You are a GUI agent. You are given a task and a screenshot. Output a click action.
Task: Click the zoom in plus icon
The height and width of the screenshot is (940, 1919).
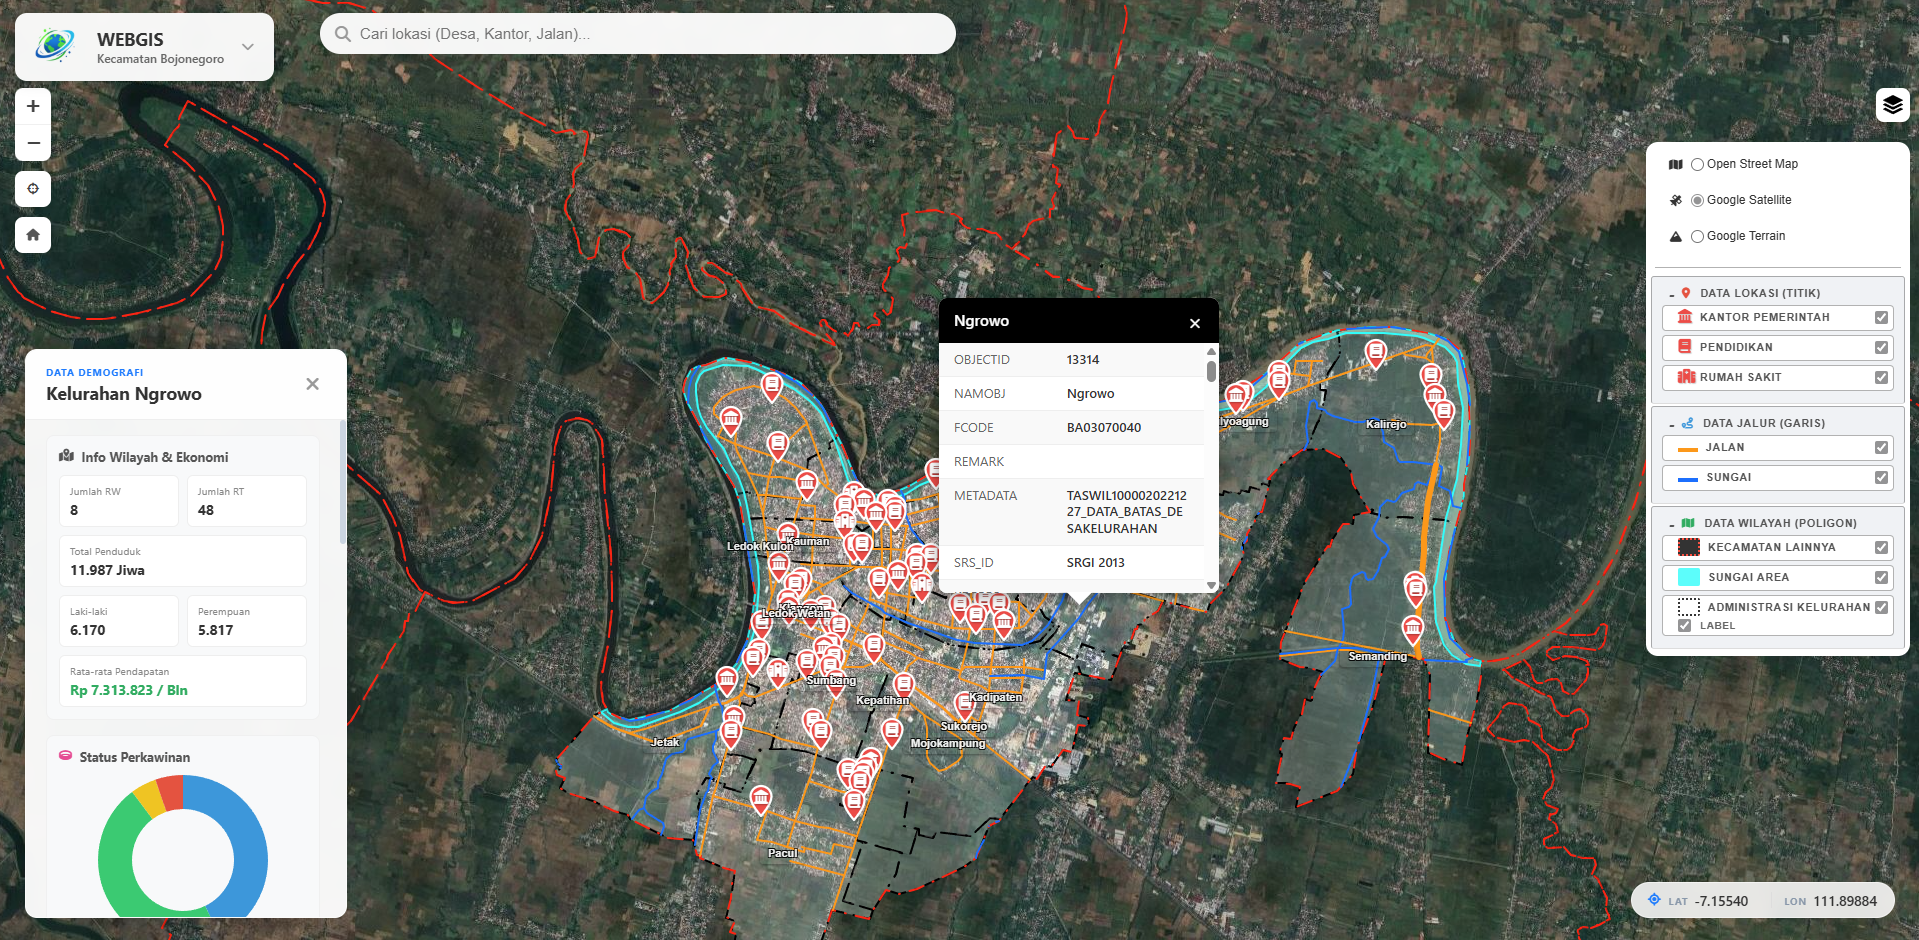coord(33,105)
